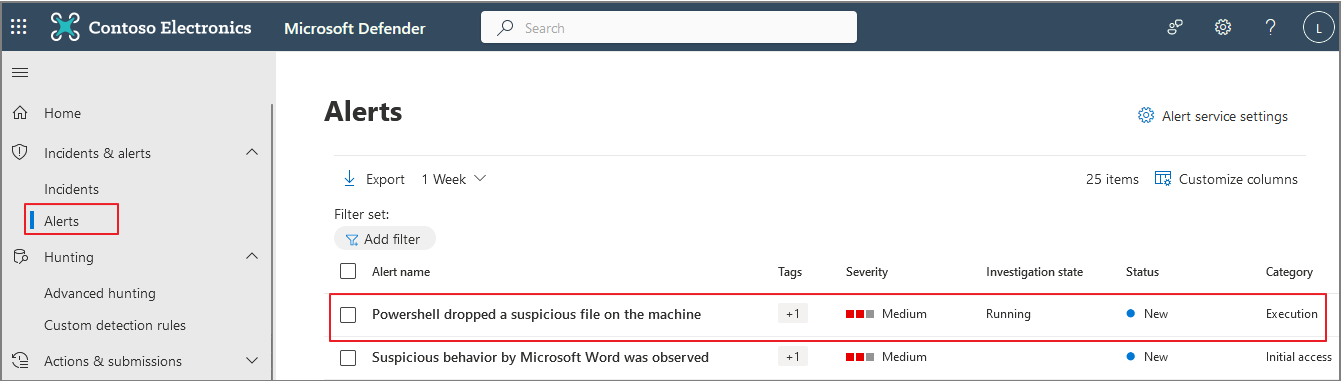This screenshot has height=381, width=1341.
Task: Click the Initial access category cell
Action: point(1299,357)
